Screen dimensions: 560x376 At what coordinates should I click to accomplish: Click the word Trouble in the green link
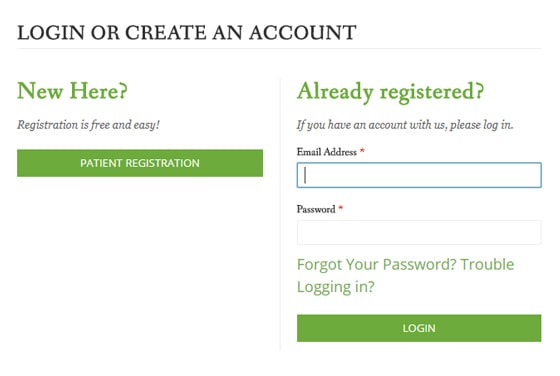(x=487, y=265)
